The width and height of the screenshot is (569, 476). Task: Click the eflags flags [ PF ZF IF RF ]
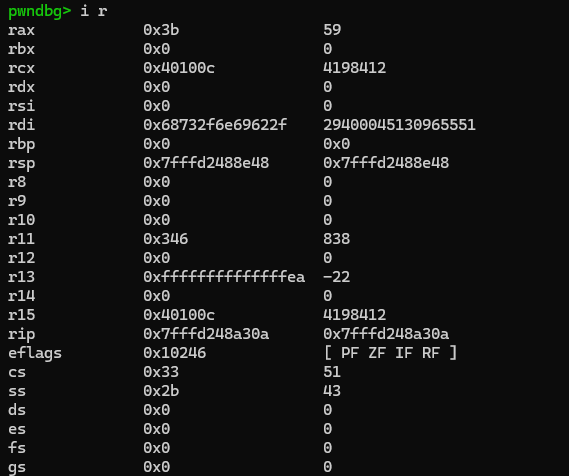pyautogui.click(x=390, y=353)
